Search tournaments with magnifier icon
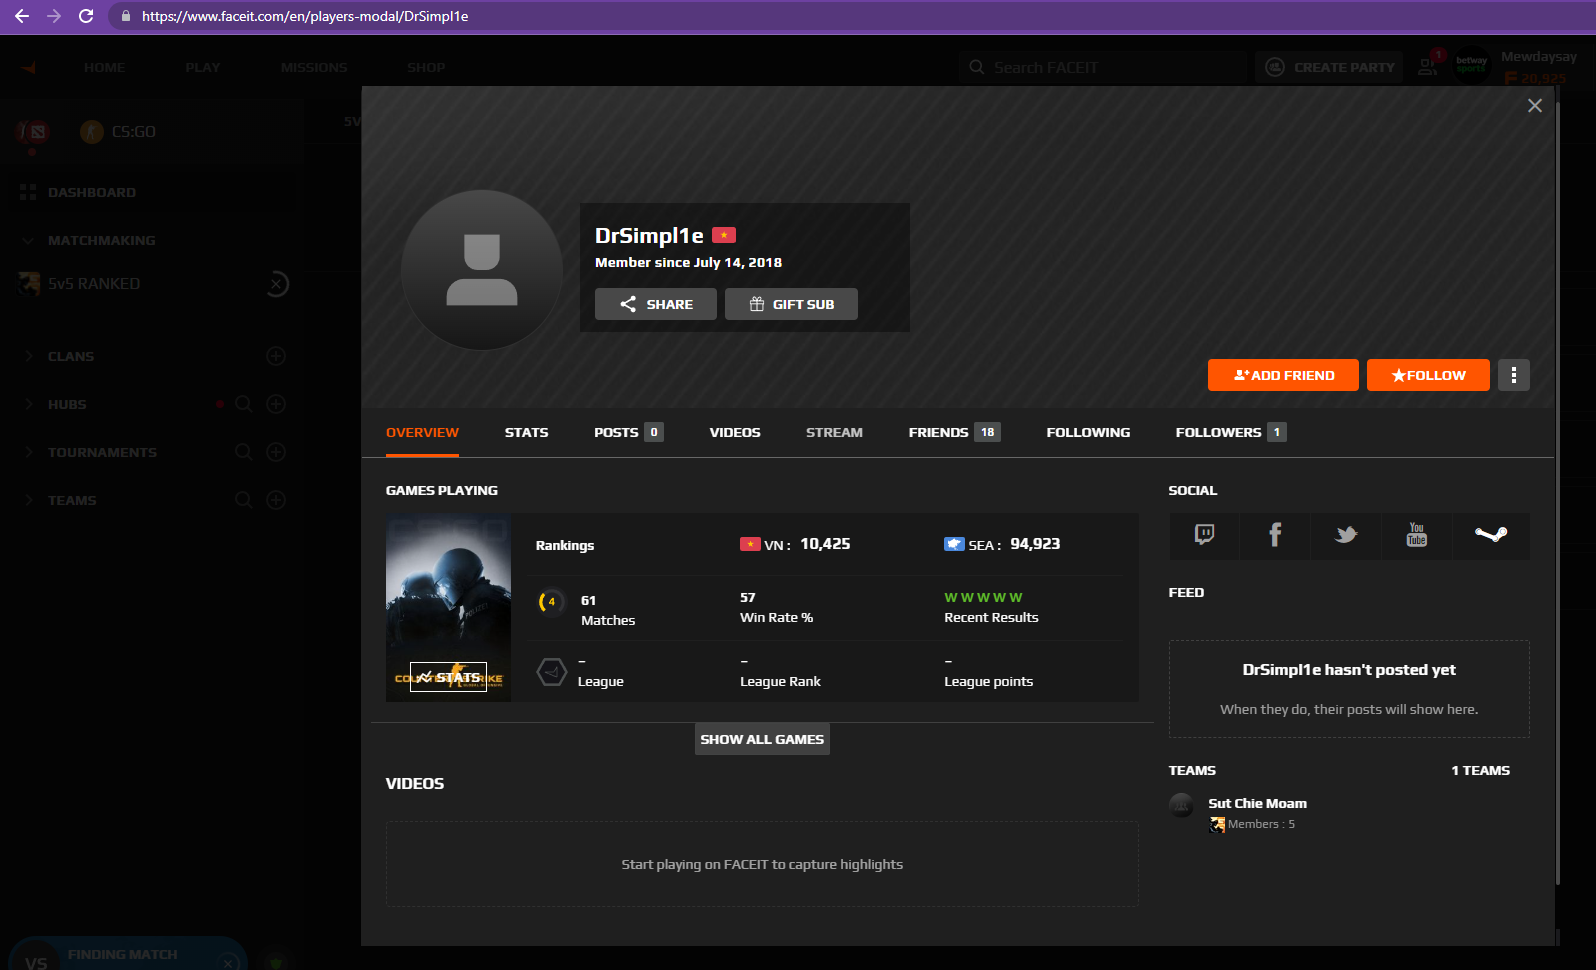The width and height of the screenshot is (1596, 970). 243,452
